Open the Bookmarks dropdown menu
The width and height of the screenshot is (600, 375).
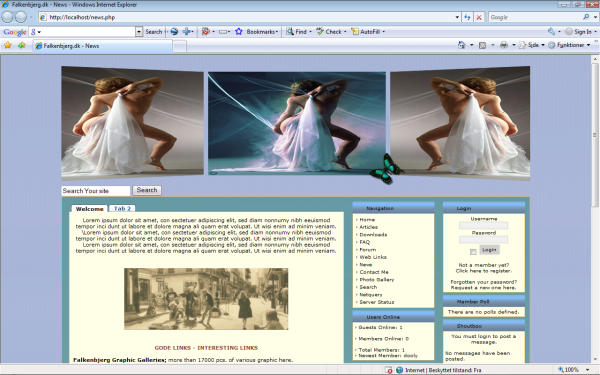[277, 32]
